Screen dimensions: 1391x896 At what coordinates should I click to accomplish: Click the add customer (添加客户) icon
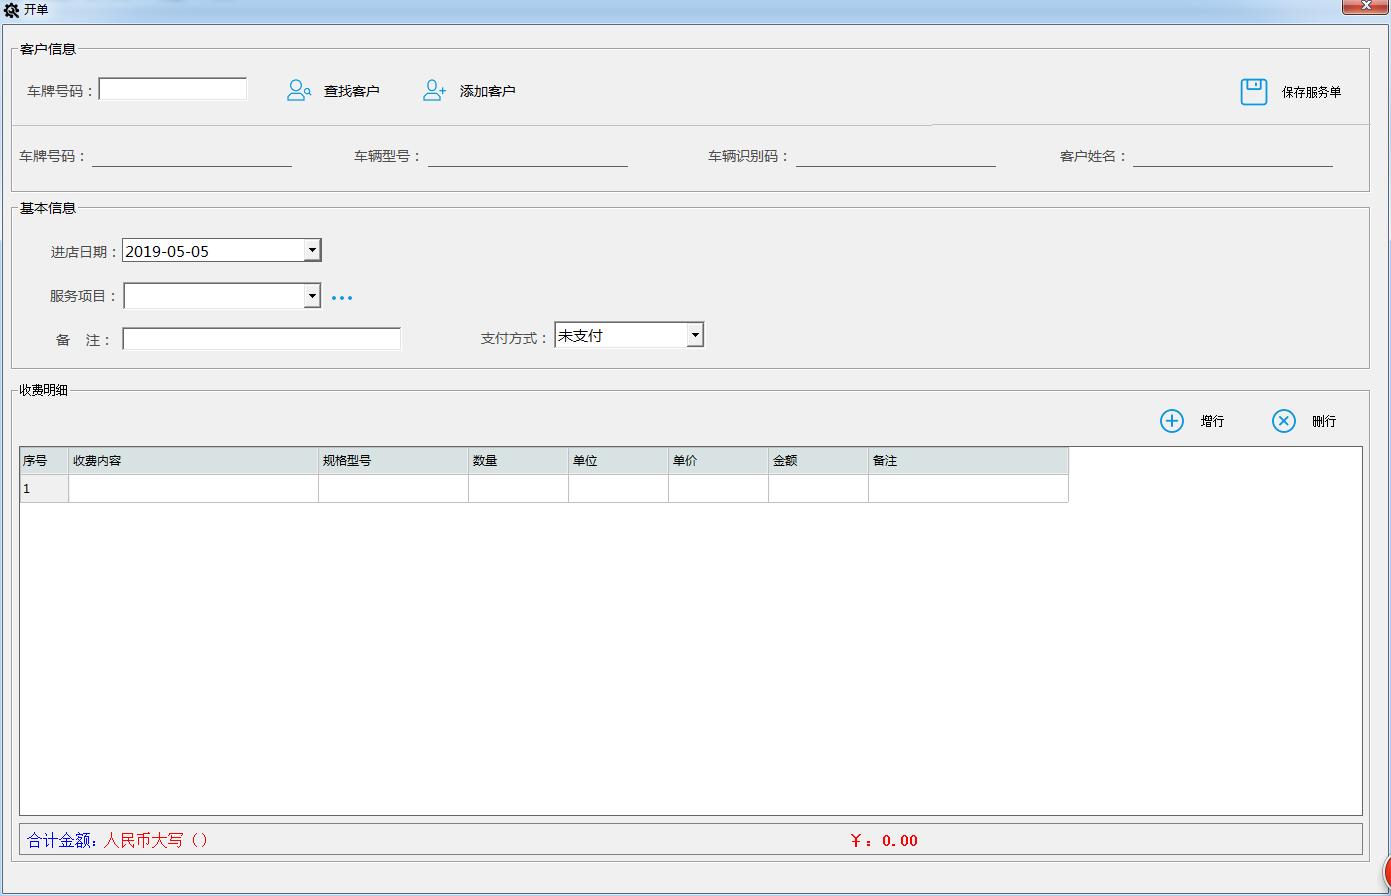point(433,89)
